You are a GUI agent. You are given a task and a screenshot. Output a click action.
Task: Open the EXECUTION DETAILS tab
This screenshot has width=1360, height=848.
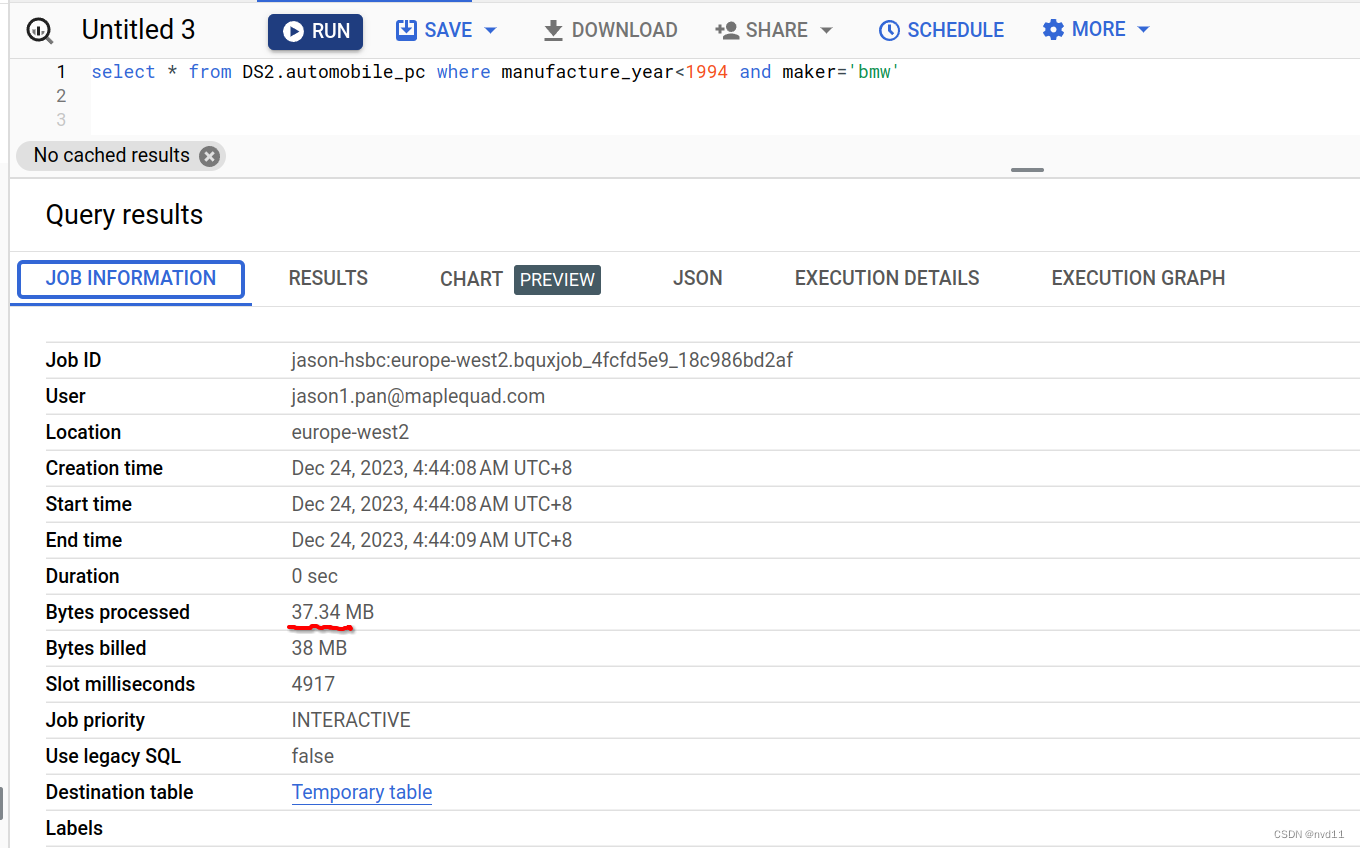pyautogui.click(x=887, y=279)
